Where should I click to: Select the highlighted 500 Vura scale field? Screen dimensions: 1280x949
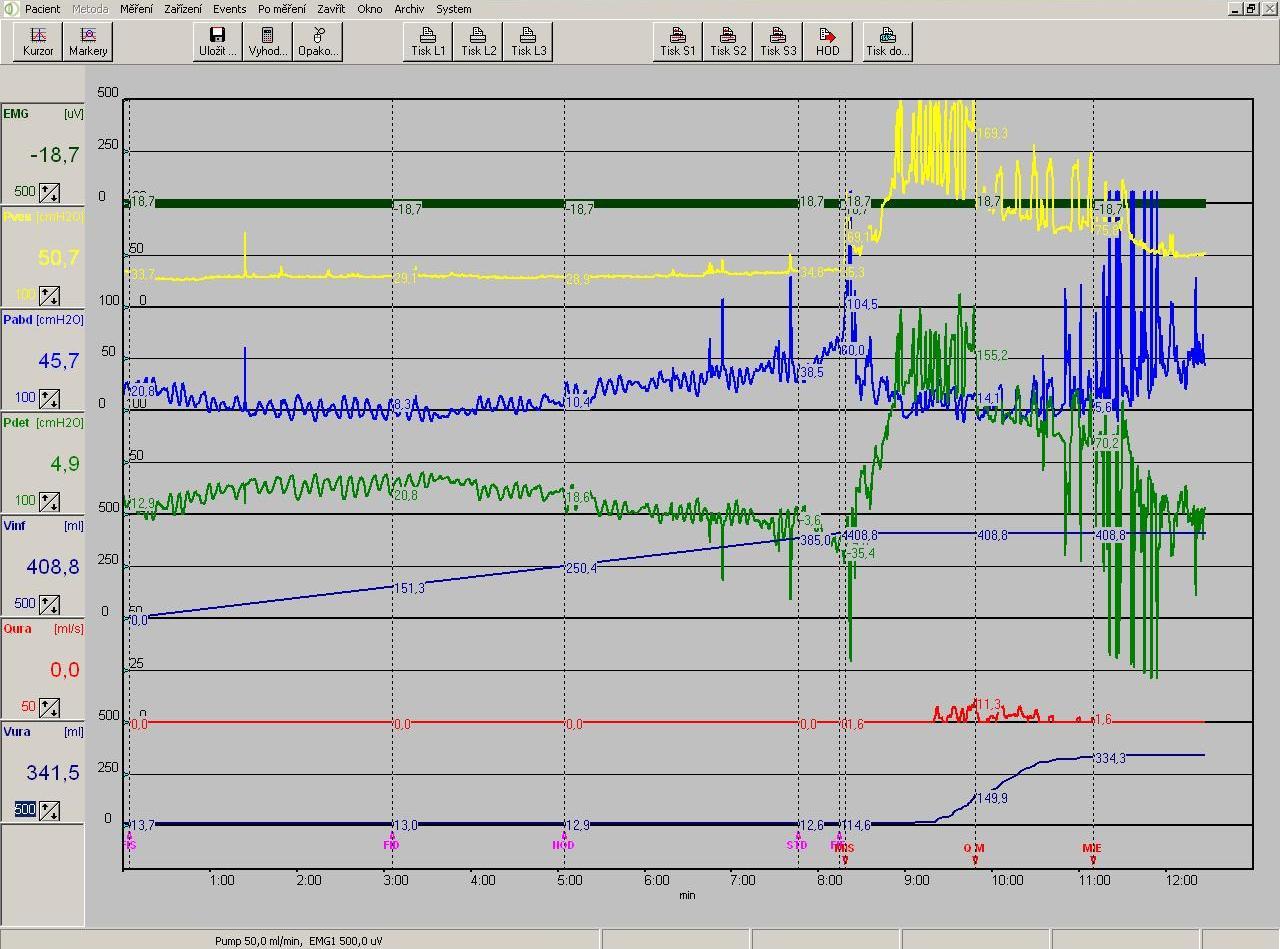click(x=25, y=810)
